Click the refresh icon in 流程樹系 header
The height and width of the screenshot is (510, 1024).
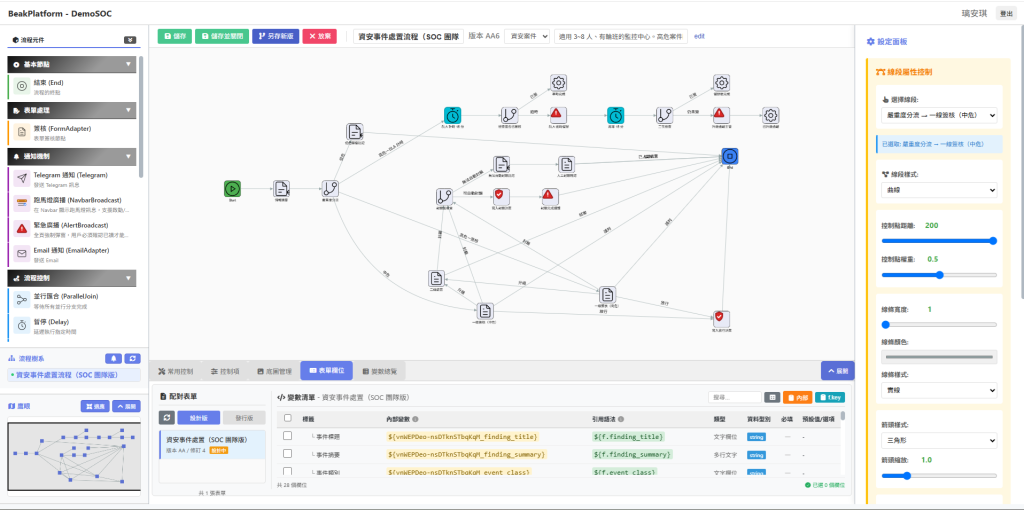tap(132, 359)
